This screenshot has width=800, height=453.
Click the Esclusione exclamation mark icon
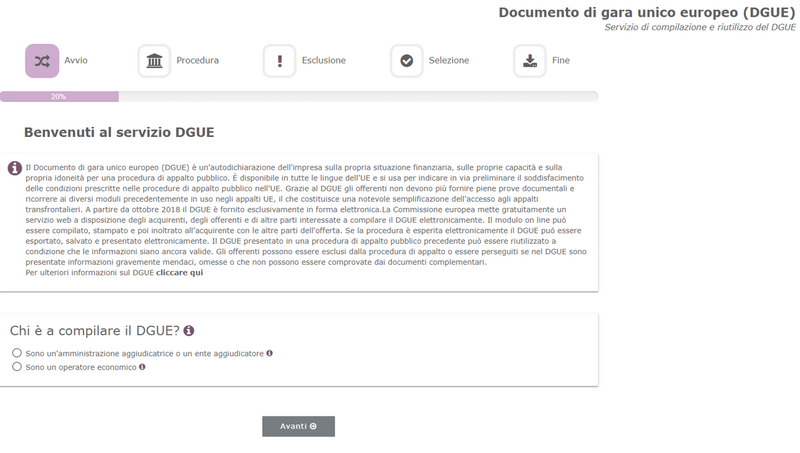pyautogui.click(x=280, y=61)
